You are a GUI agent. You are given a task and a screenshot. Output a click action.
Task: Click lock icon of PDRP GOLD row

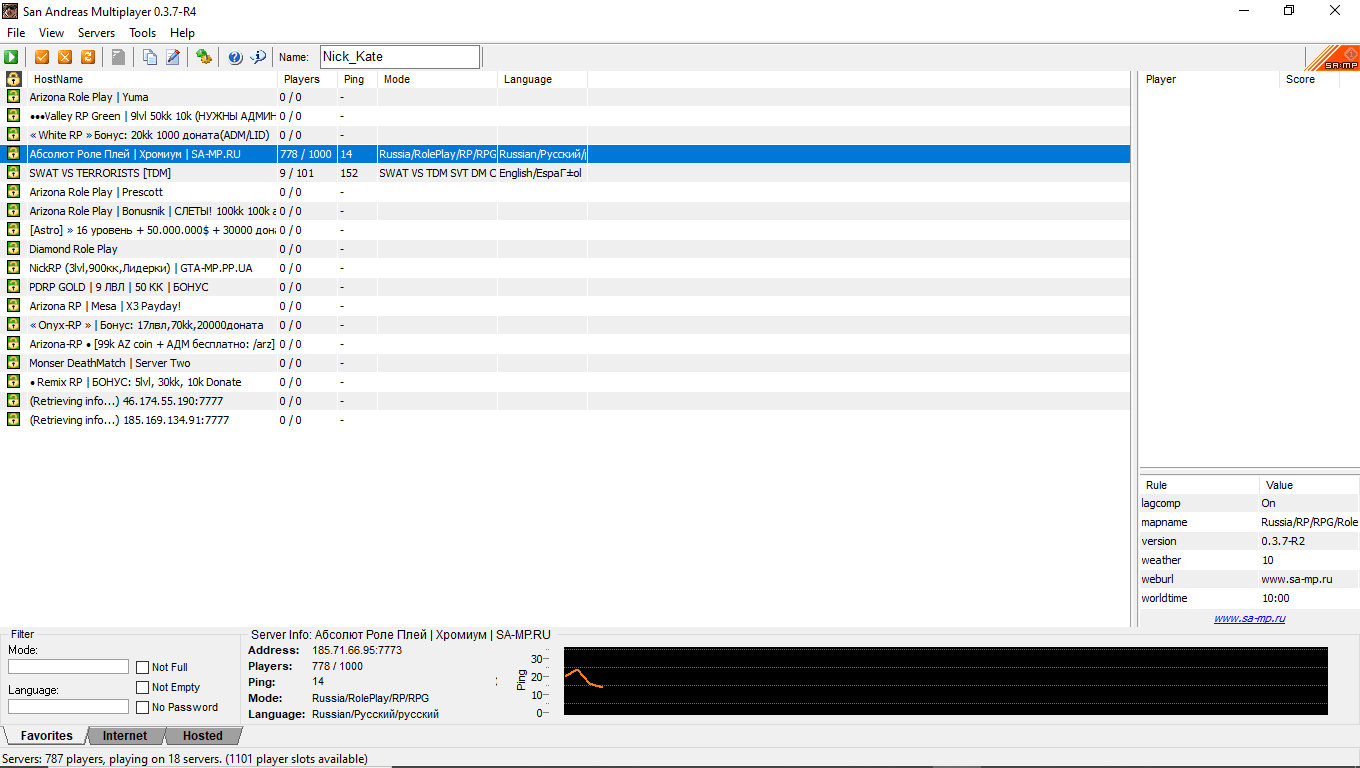pos(13,287)
